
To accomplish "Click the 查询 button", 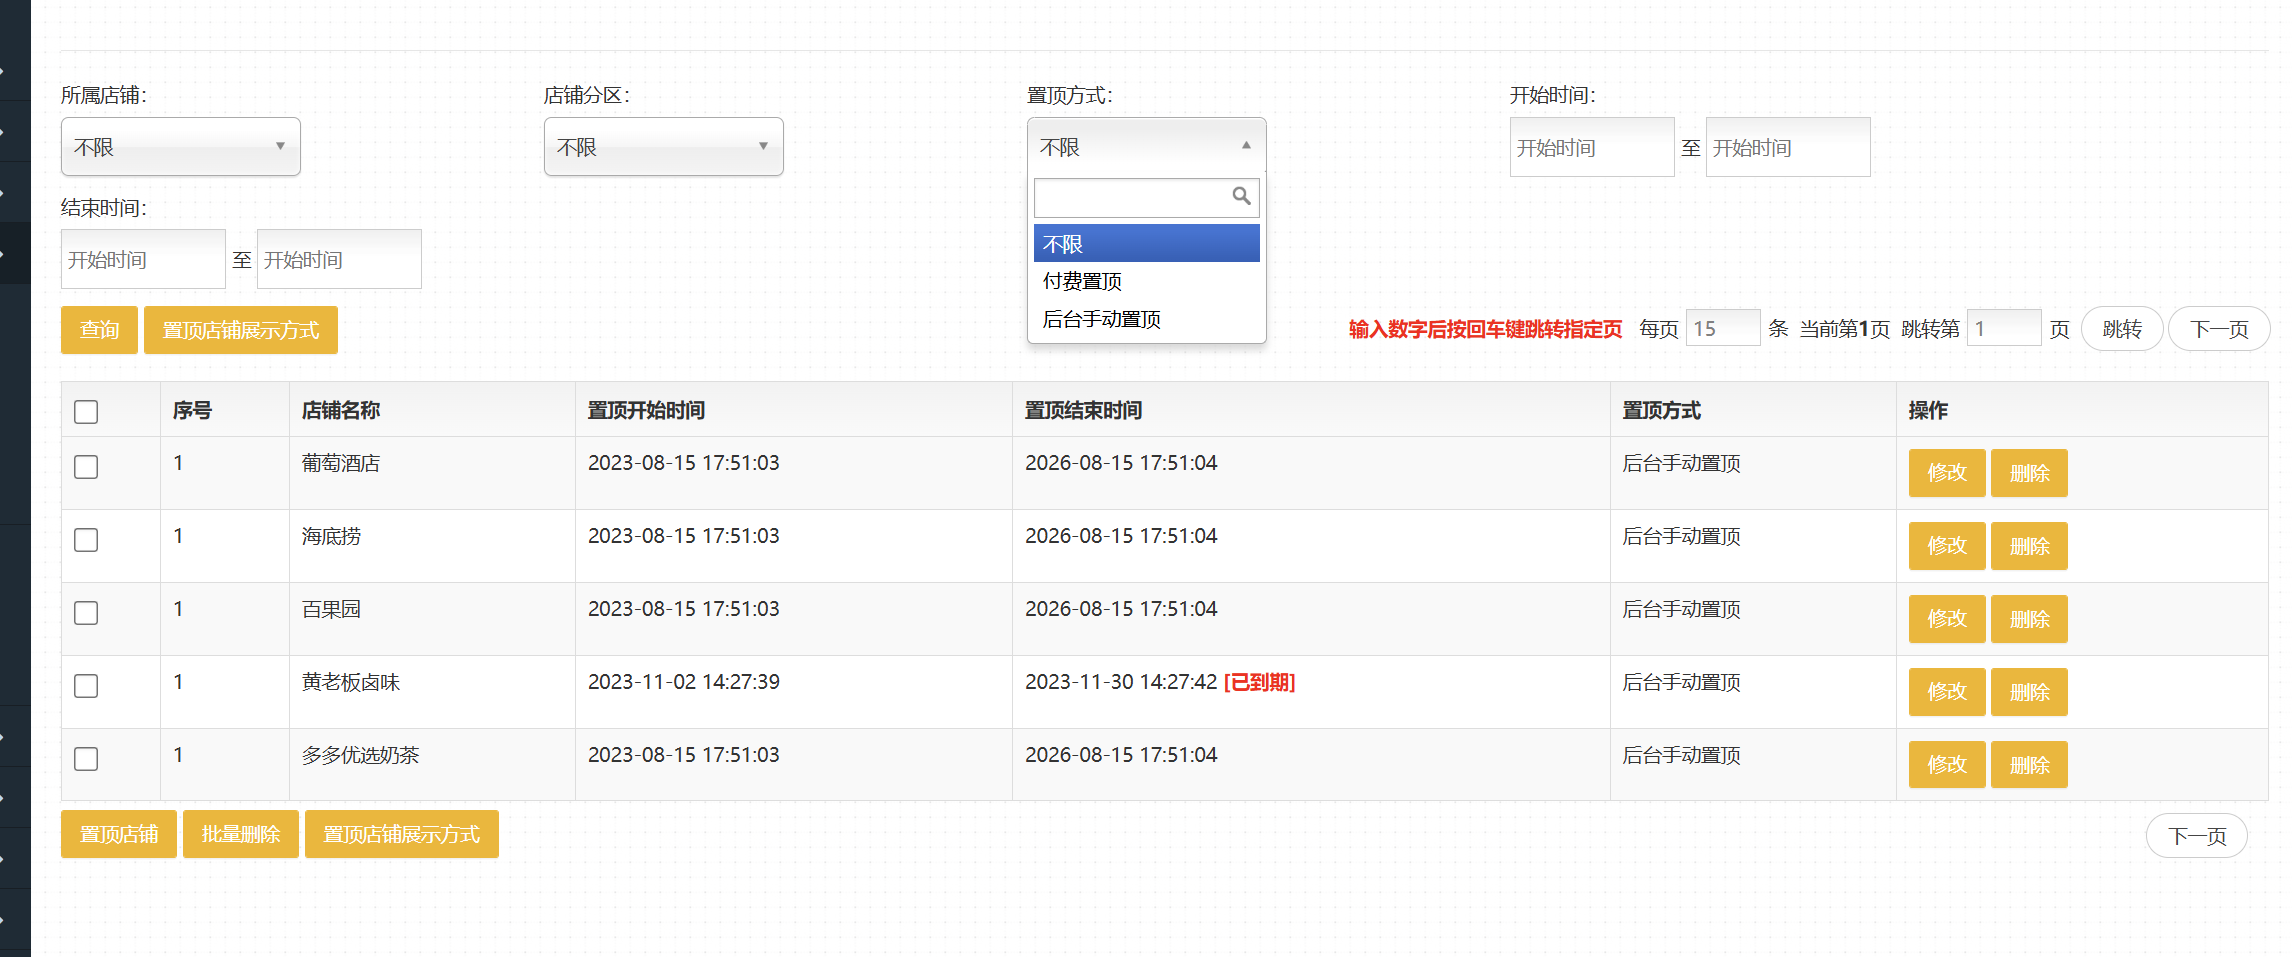I will [x=99, y=330].
